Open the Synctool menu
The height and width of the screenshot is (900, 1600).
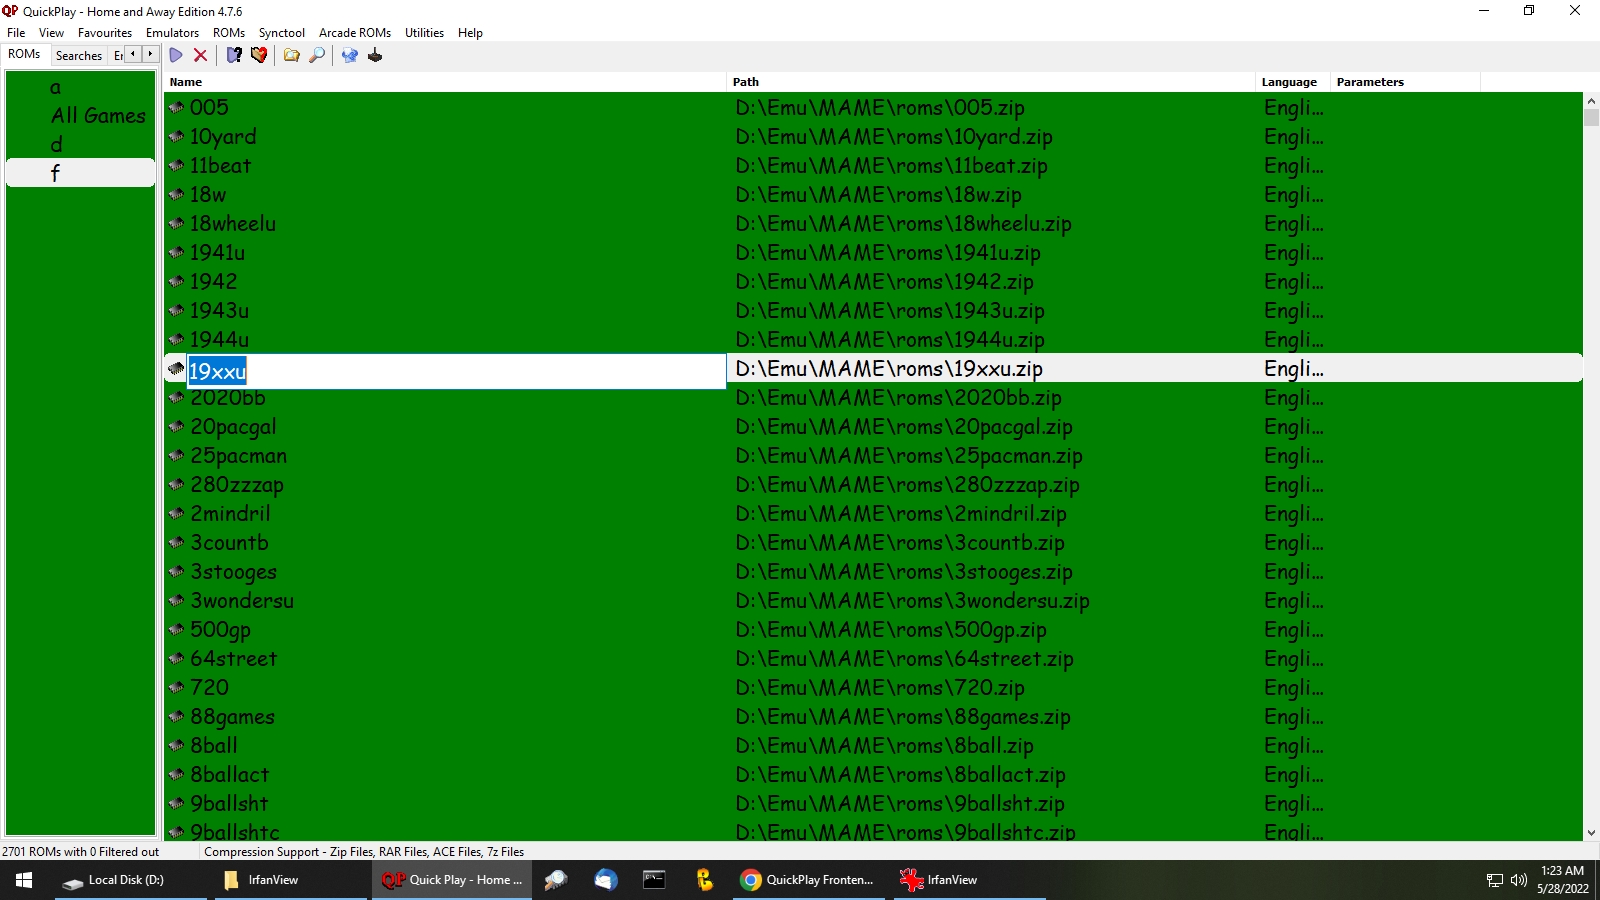coord(282,33)
